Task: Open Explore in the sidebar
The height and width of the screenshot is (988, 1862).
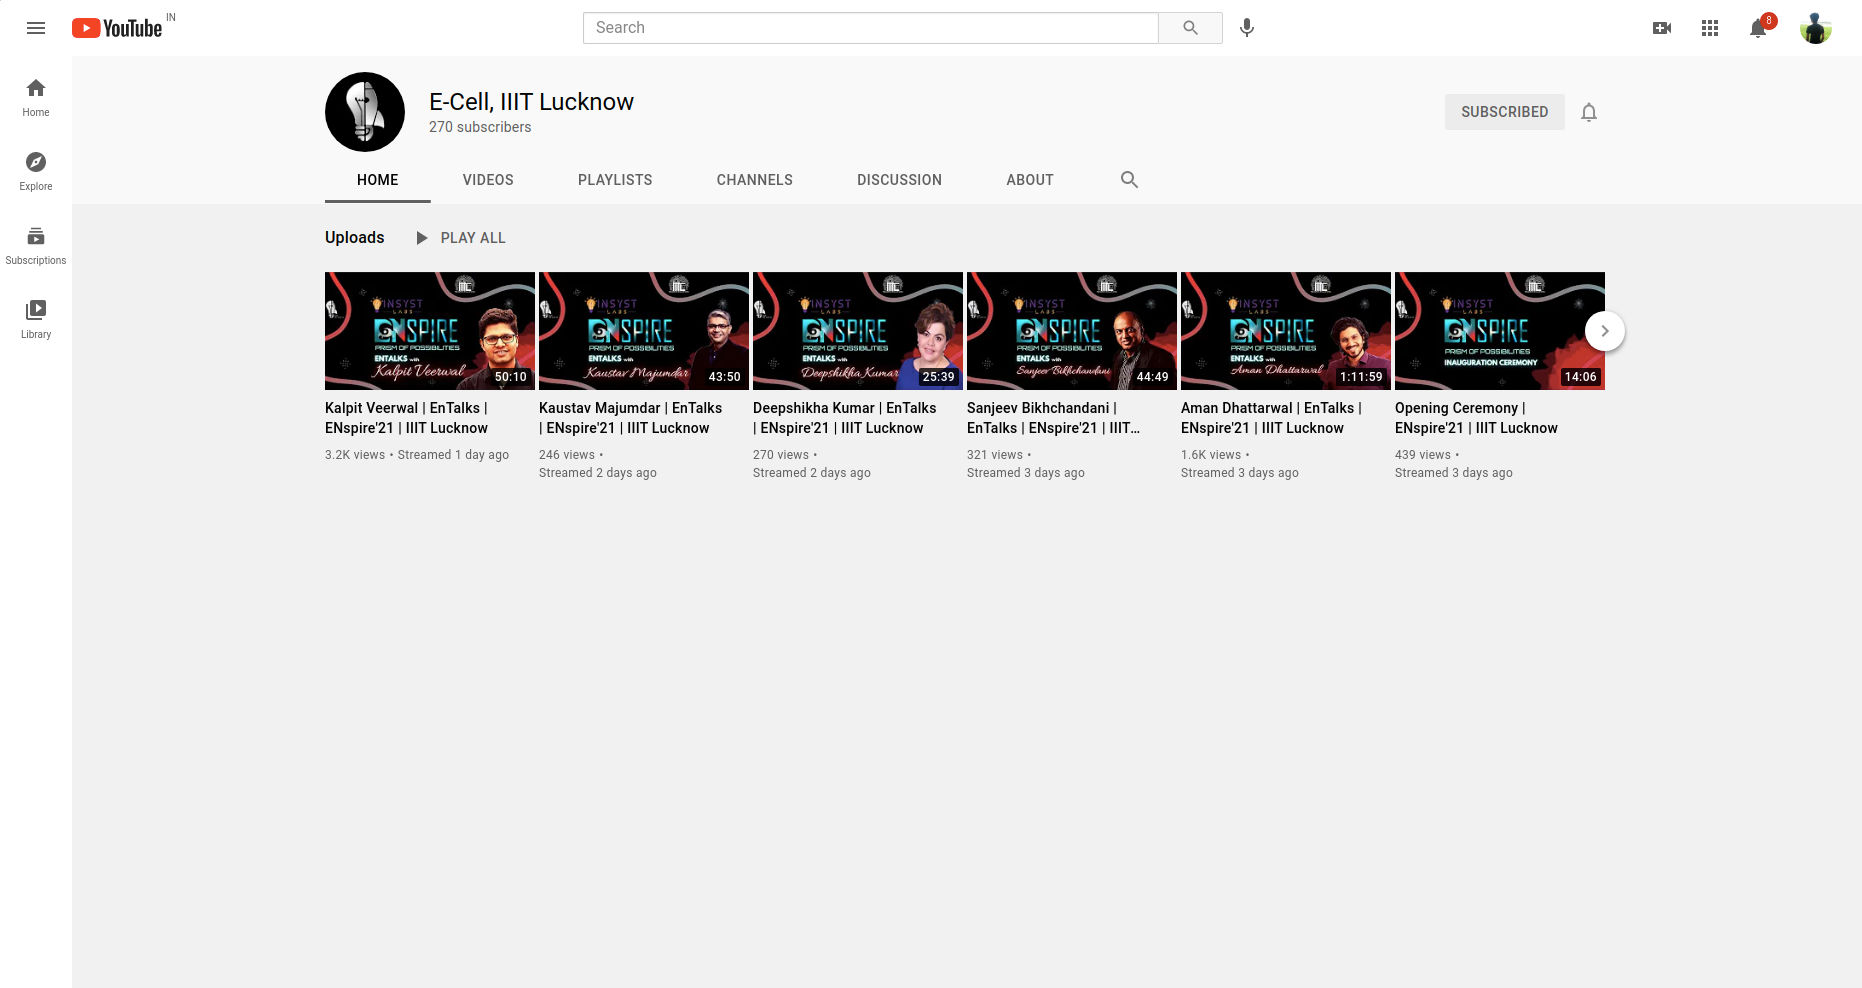Action: point(36,172)
